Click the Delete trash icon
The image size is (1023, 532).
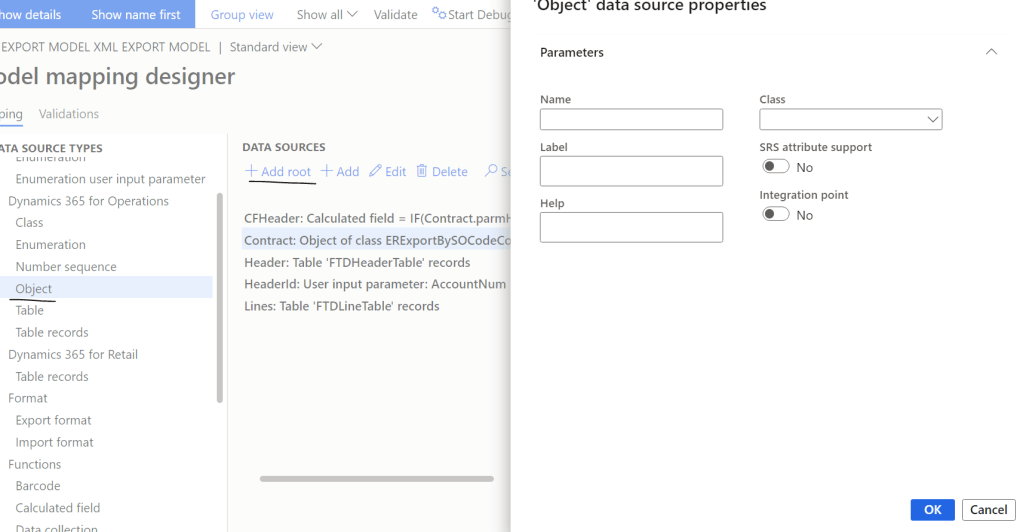422,172
